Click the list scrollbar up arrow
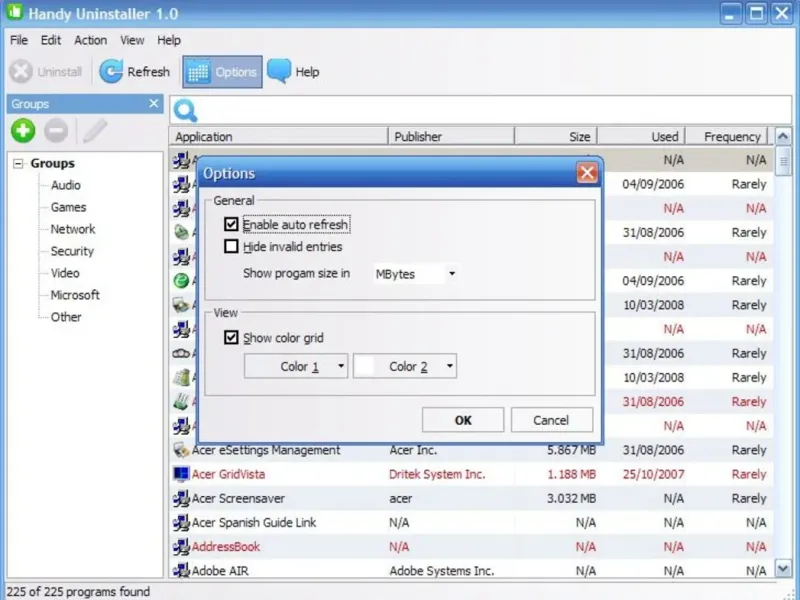The image size is (800, 600). point(783,136)
